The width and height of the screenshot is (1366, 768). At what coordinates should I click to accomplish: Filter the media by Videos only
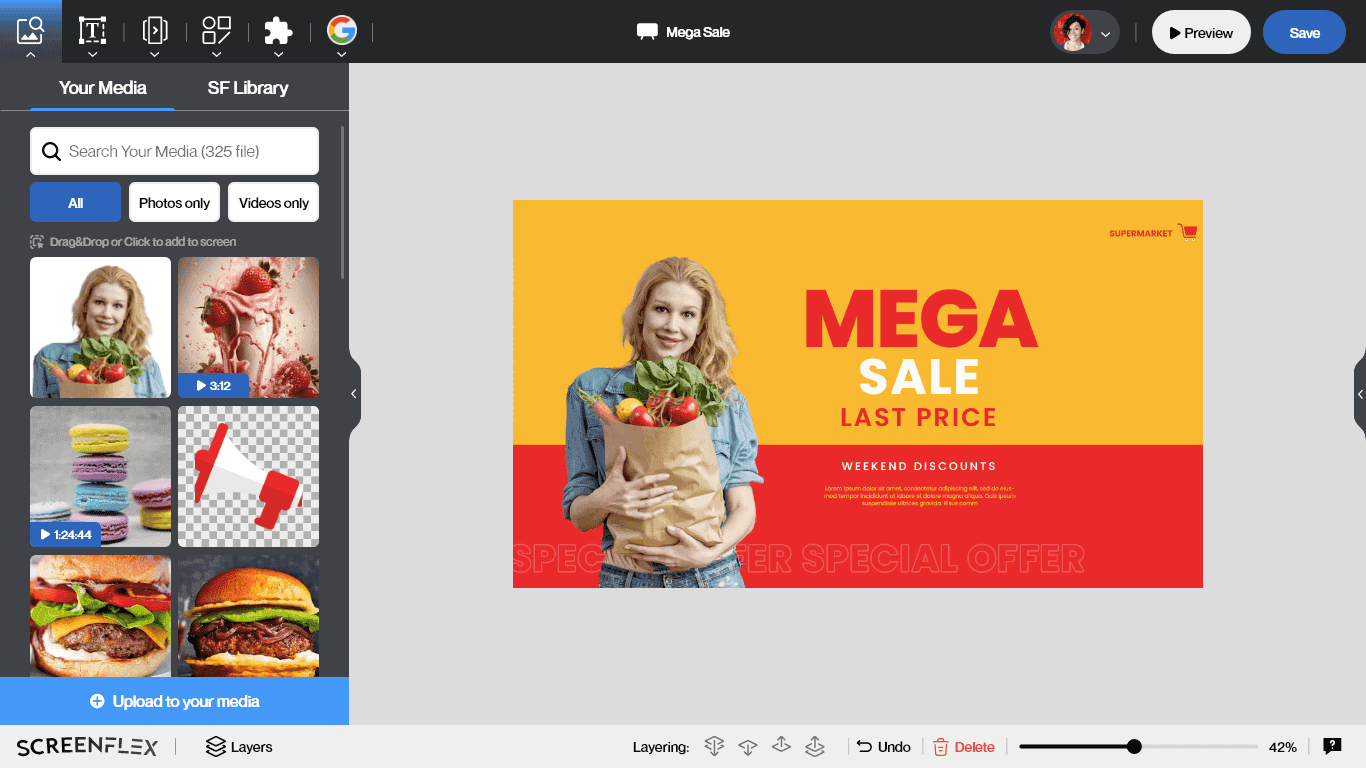[x=274, y=202]
